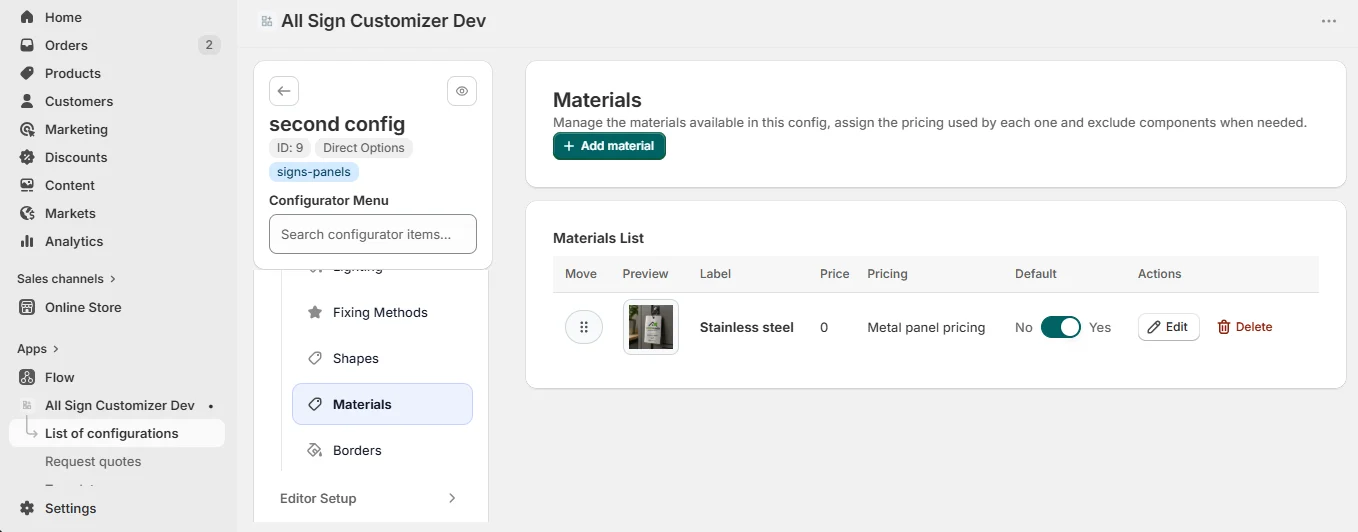Click the Orders bag icon
The width and height of the screenshot is (1358, 532).
coord(27,45)
